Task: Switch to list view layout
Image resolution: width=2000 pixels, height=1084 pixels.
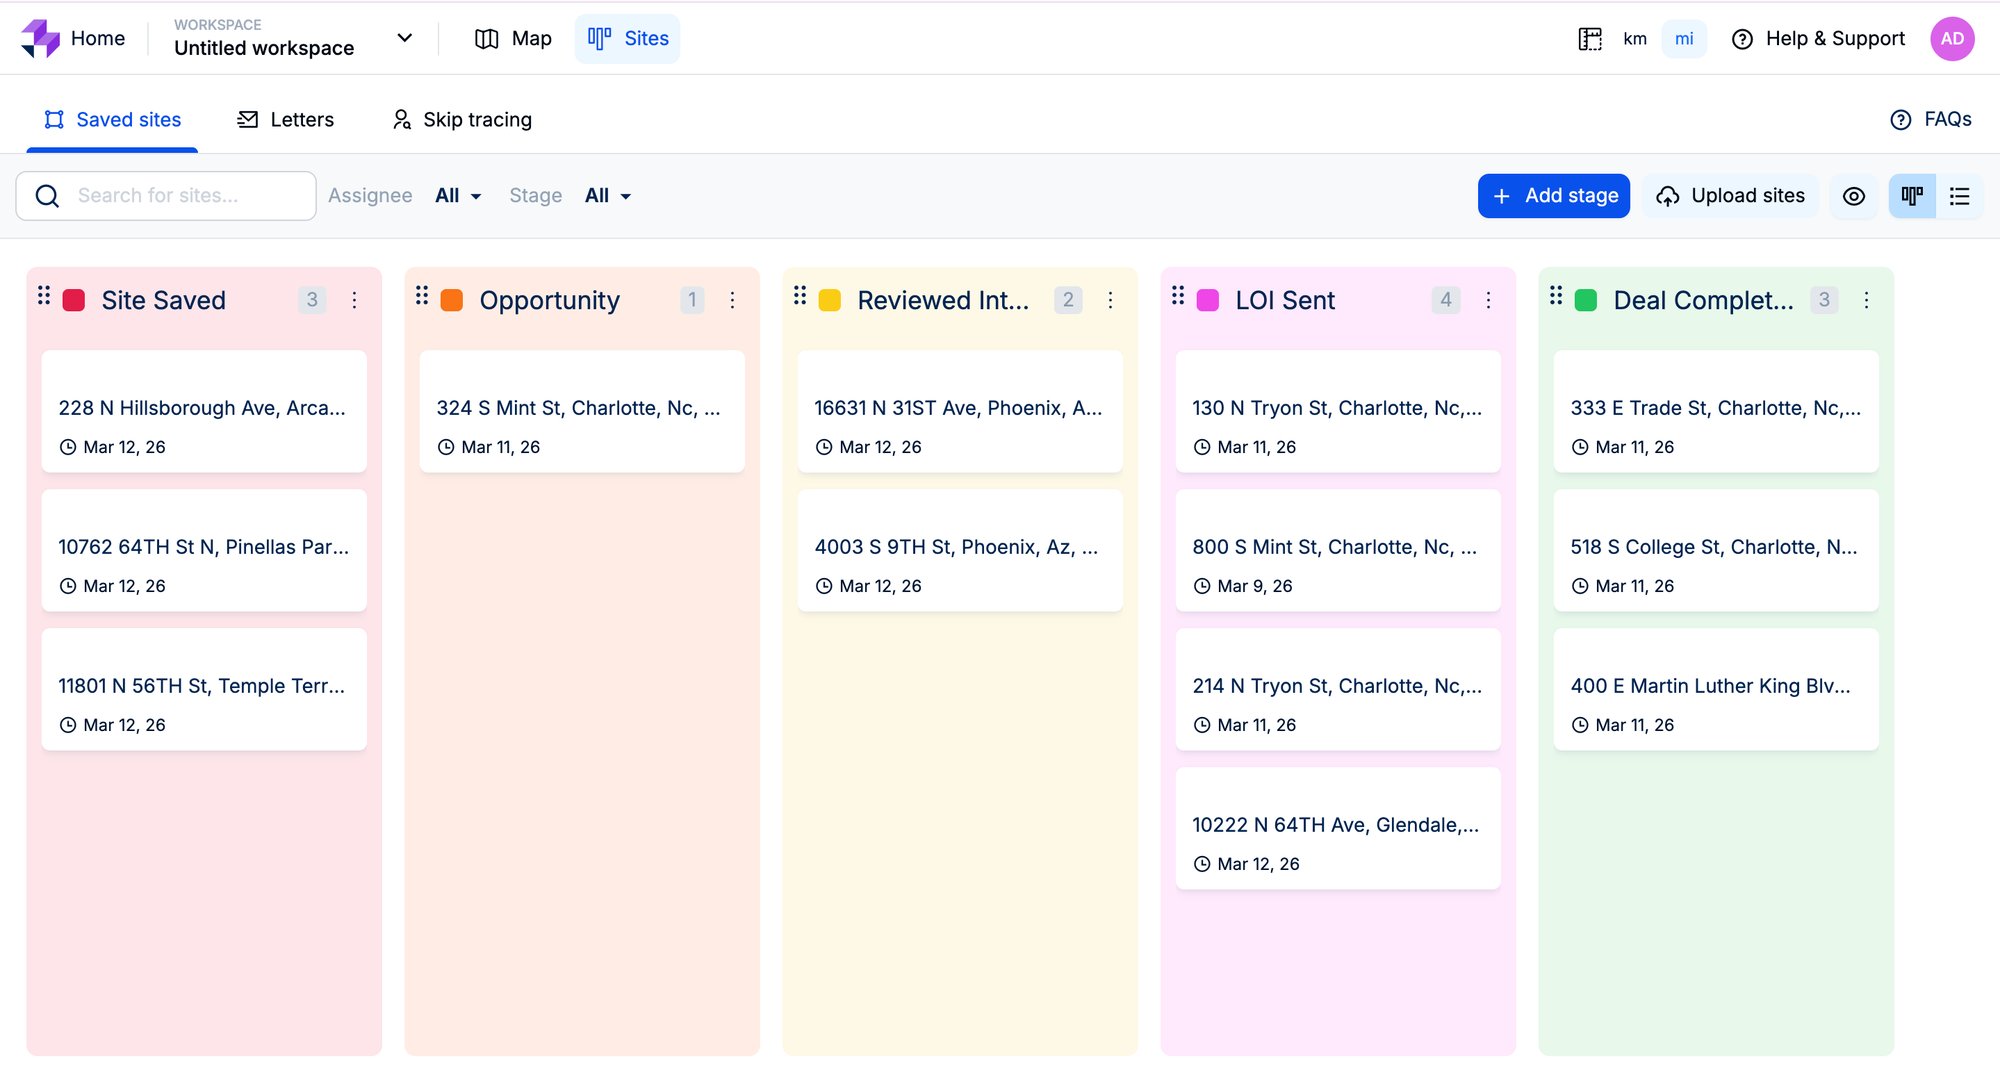Action: (x=1959, y=196)
